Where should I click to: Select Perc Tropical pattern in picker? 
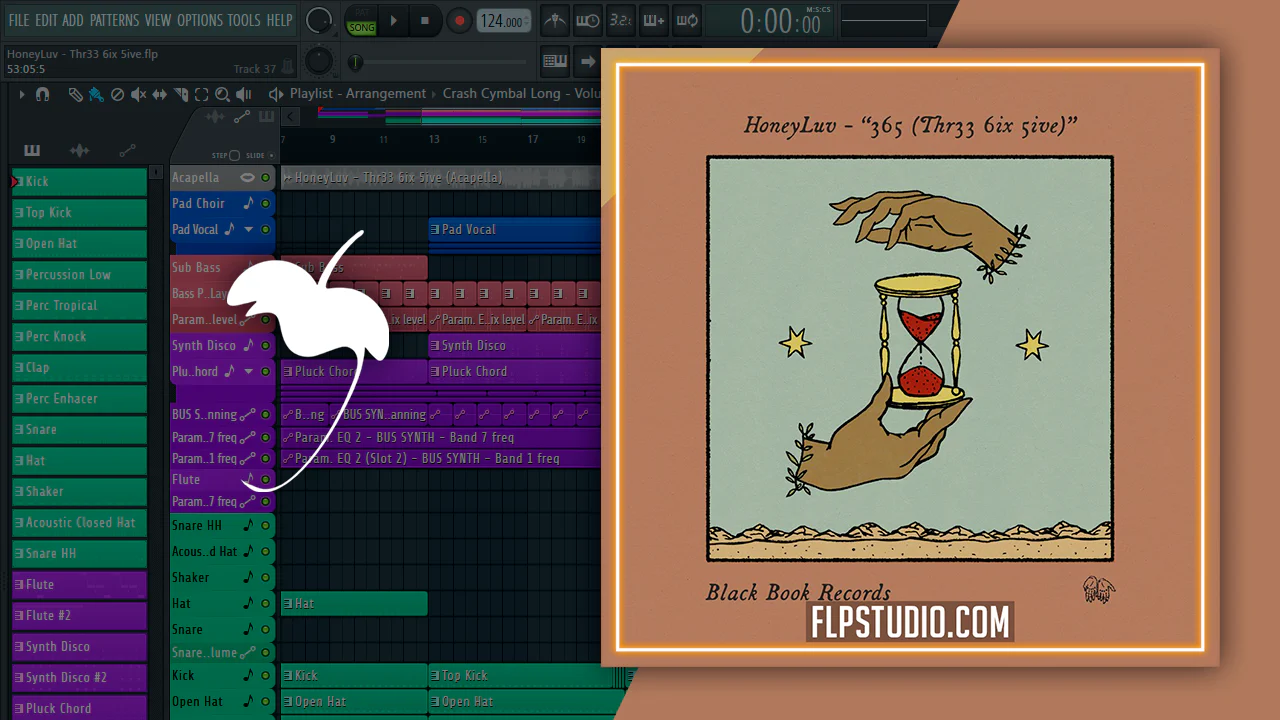(x=79, y=306)
